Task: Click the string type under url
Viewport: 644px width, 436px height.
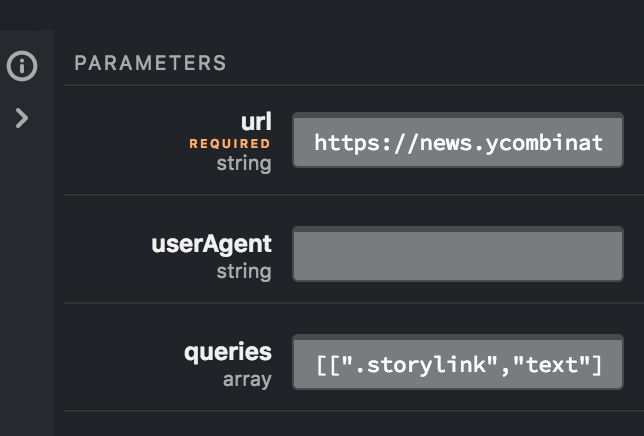Action: [x=244, y=163]
